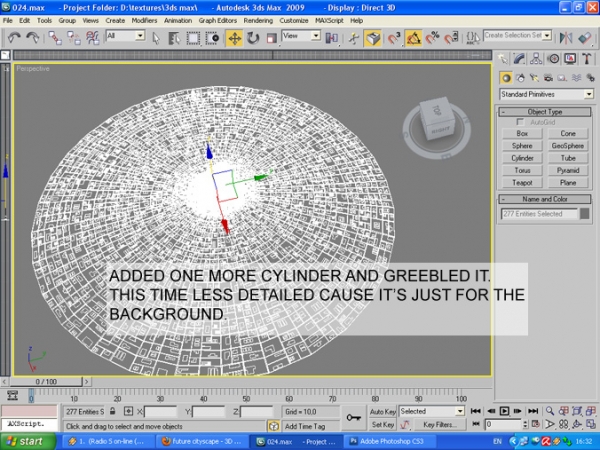The image size is (600, 450).
Task: Click the Align tool icon
Action: coord(585,38)
